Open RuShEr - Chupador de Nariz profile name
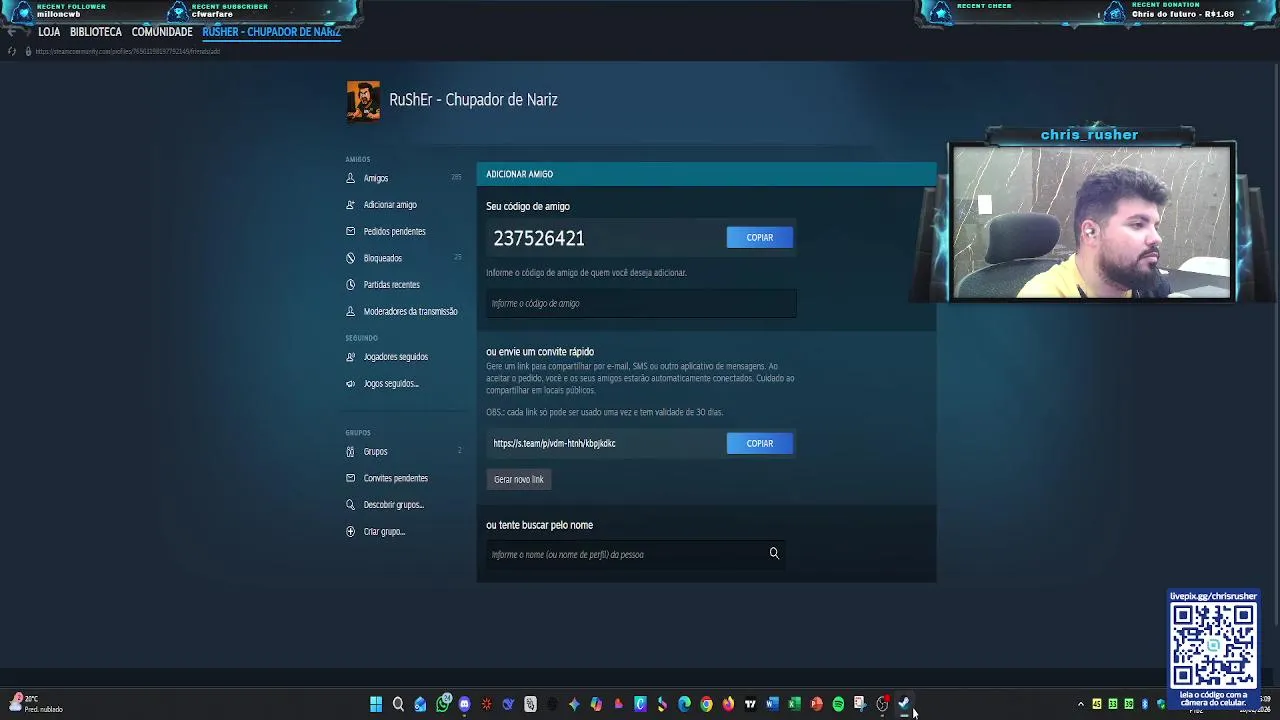 coord(473,100)
